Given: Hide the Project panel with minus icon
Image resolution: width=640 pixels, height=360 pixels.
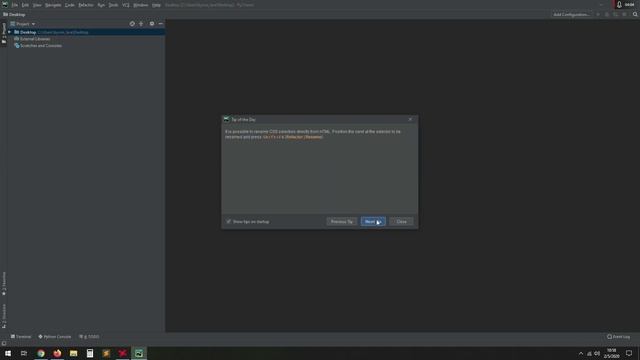Looking at the screenshot, I should coord(161,24).
